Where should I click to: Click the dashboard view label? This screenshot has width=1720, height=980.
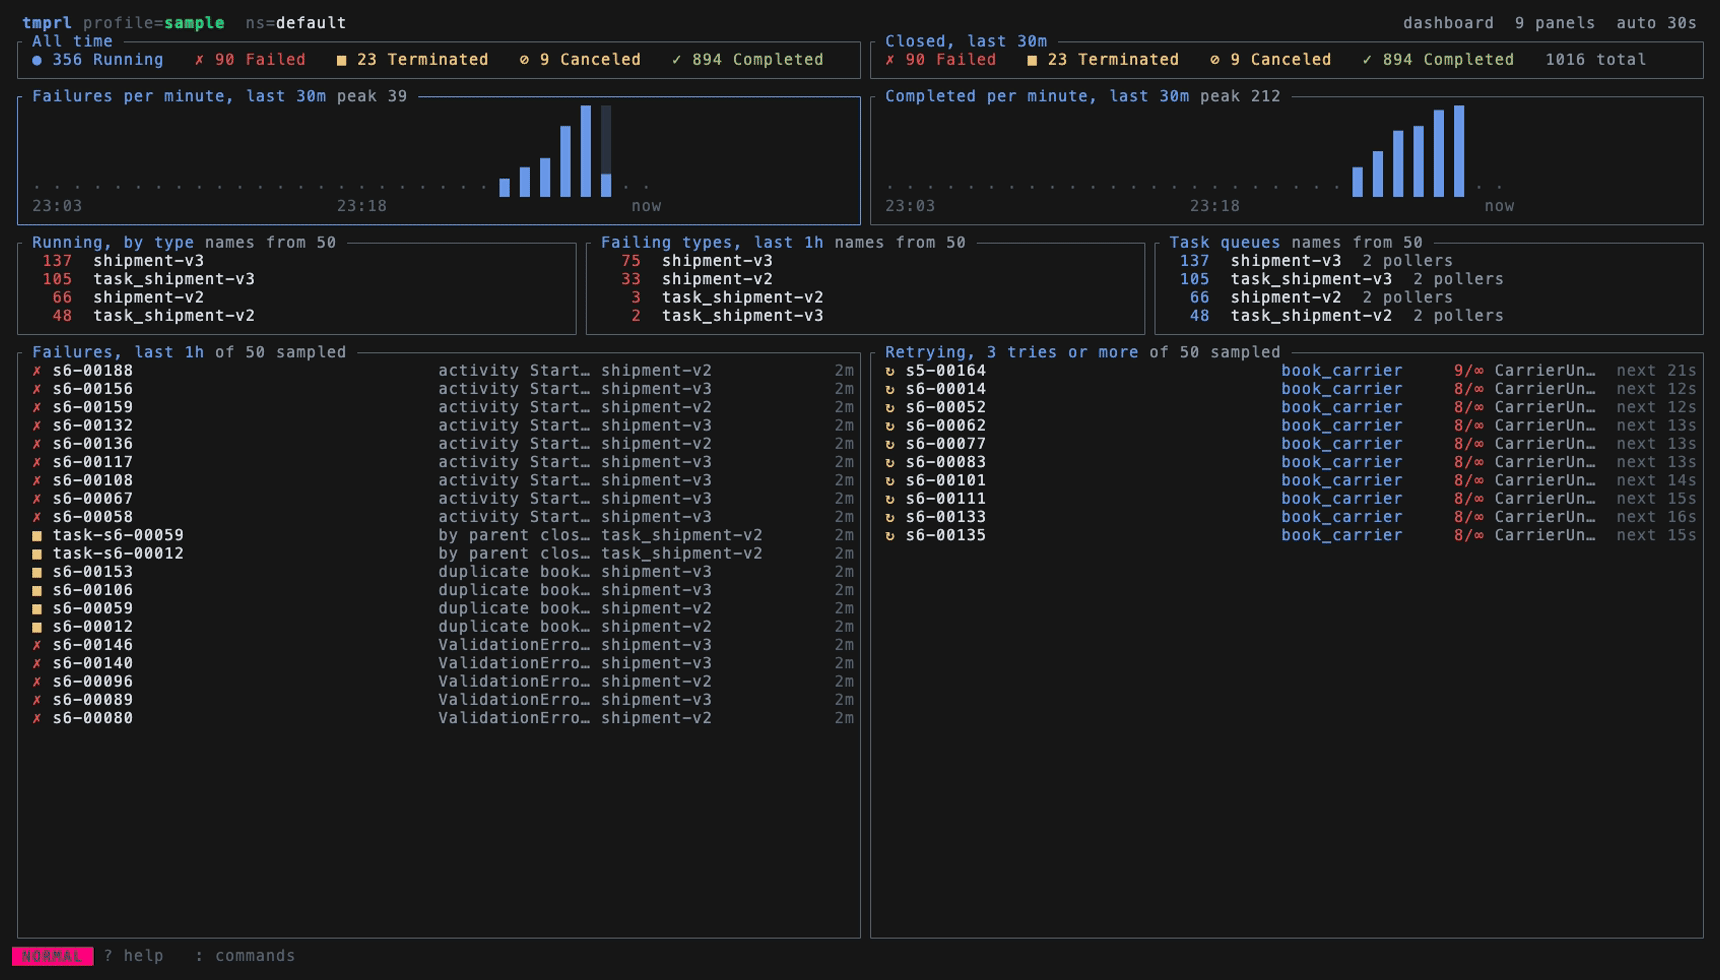point(1448,23)
